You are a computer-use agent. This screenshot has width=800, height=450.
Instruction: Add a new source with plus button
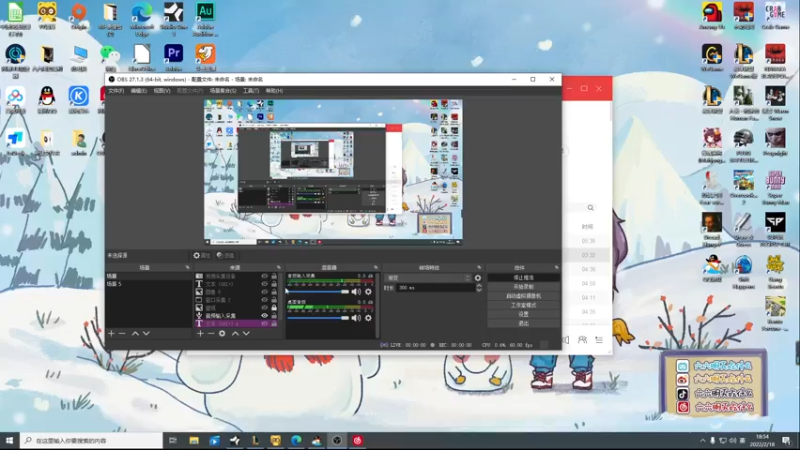(x=200, y=333)
